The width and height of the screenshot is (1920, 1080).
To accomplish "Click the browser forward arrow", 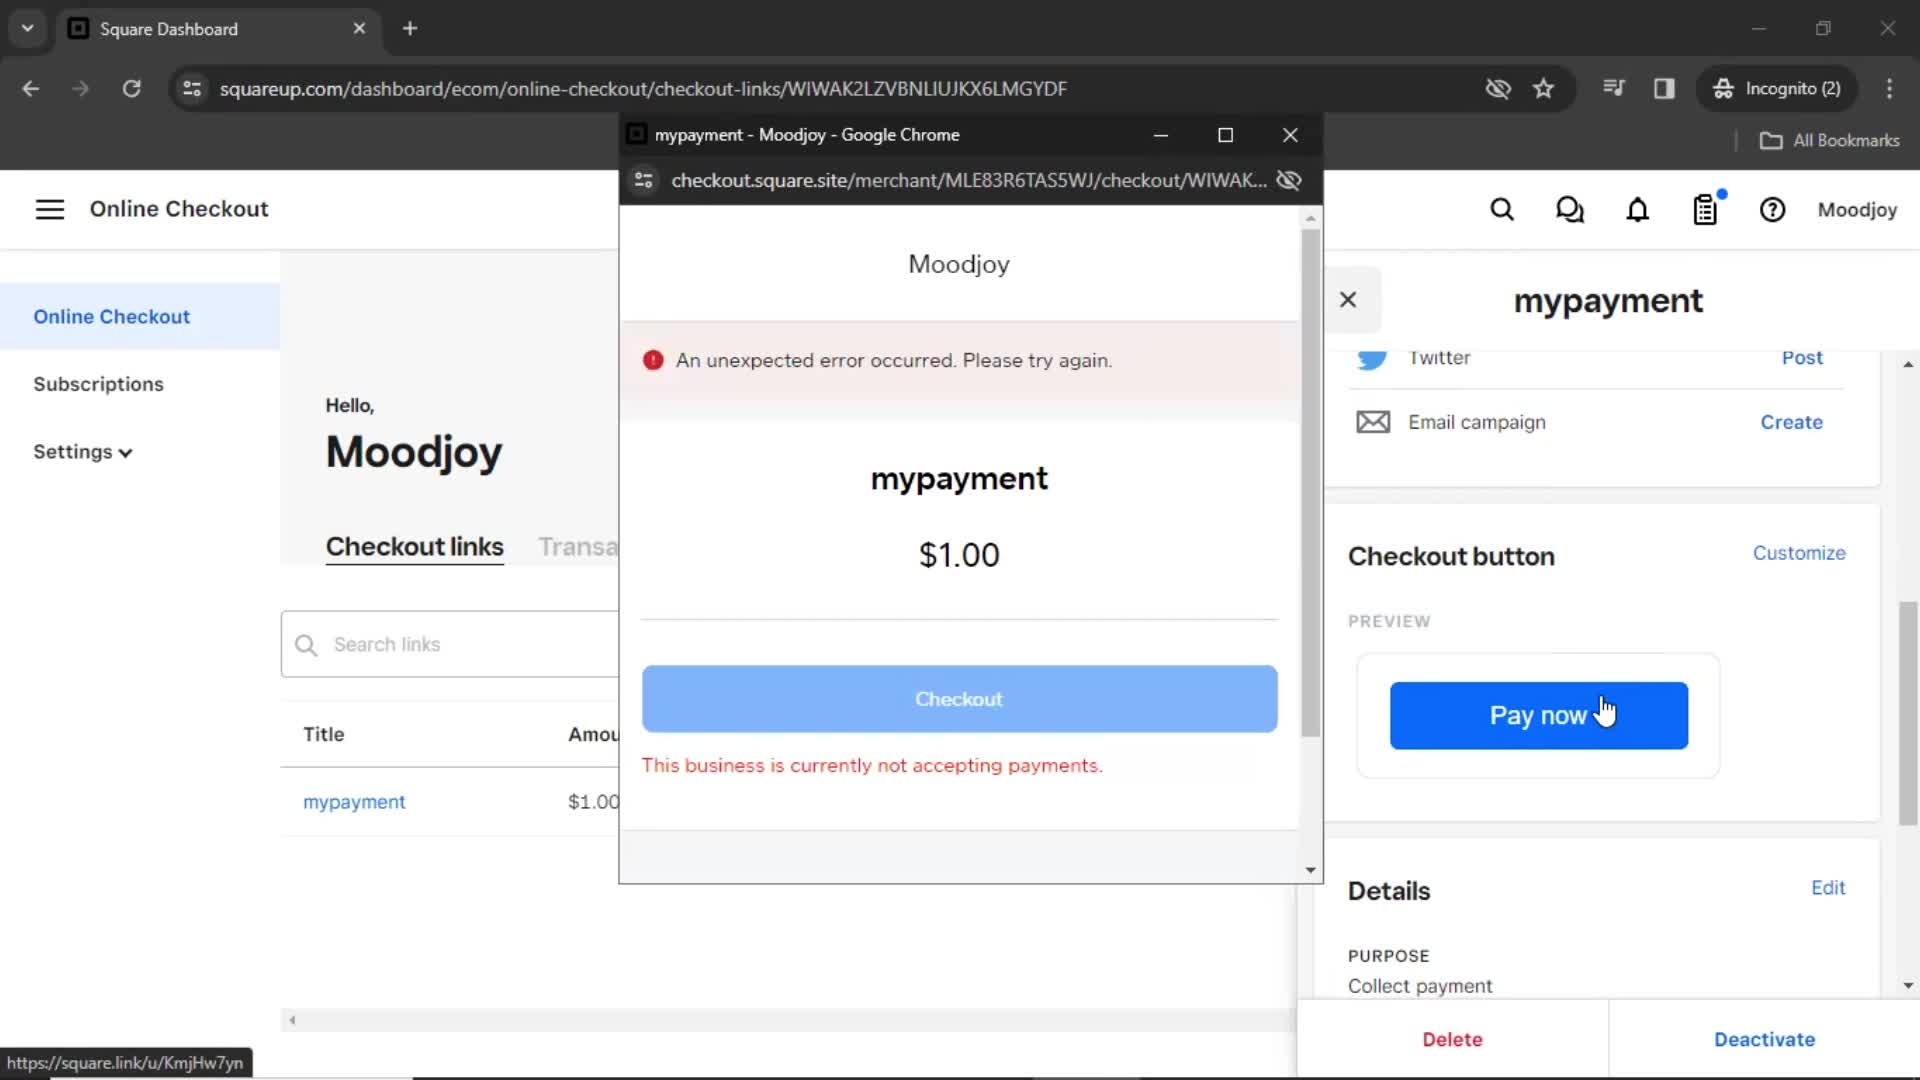I will click(80, 89).
